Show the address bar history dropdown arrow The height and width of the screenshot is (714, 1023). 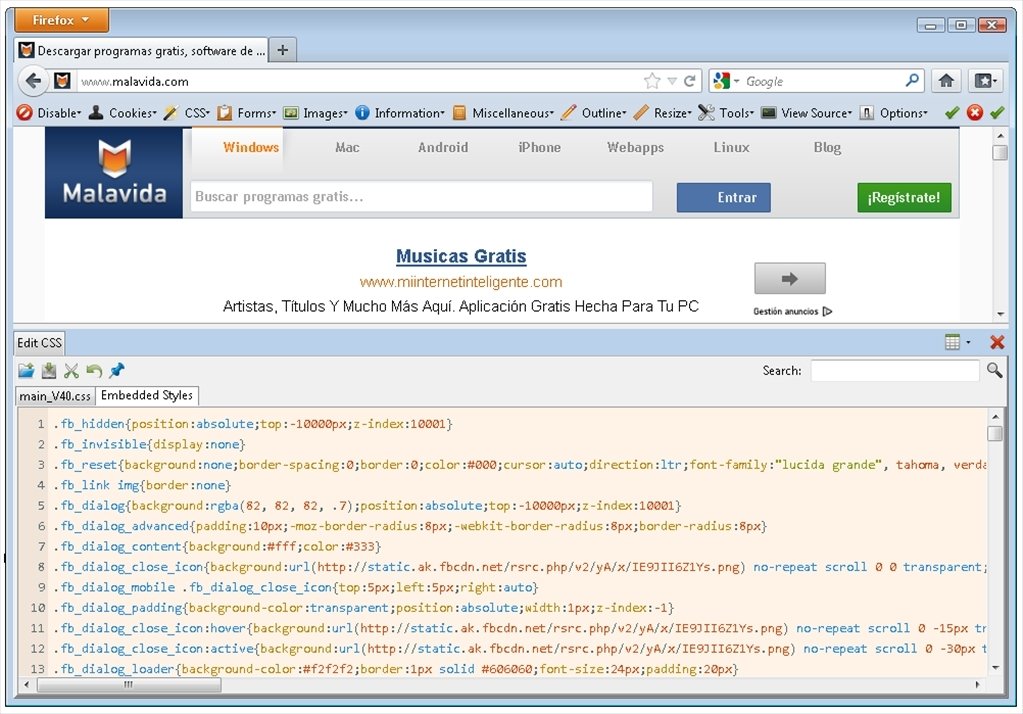pos(672,81)
